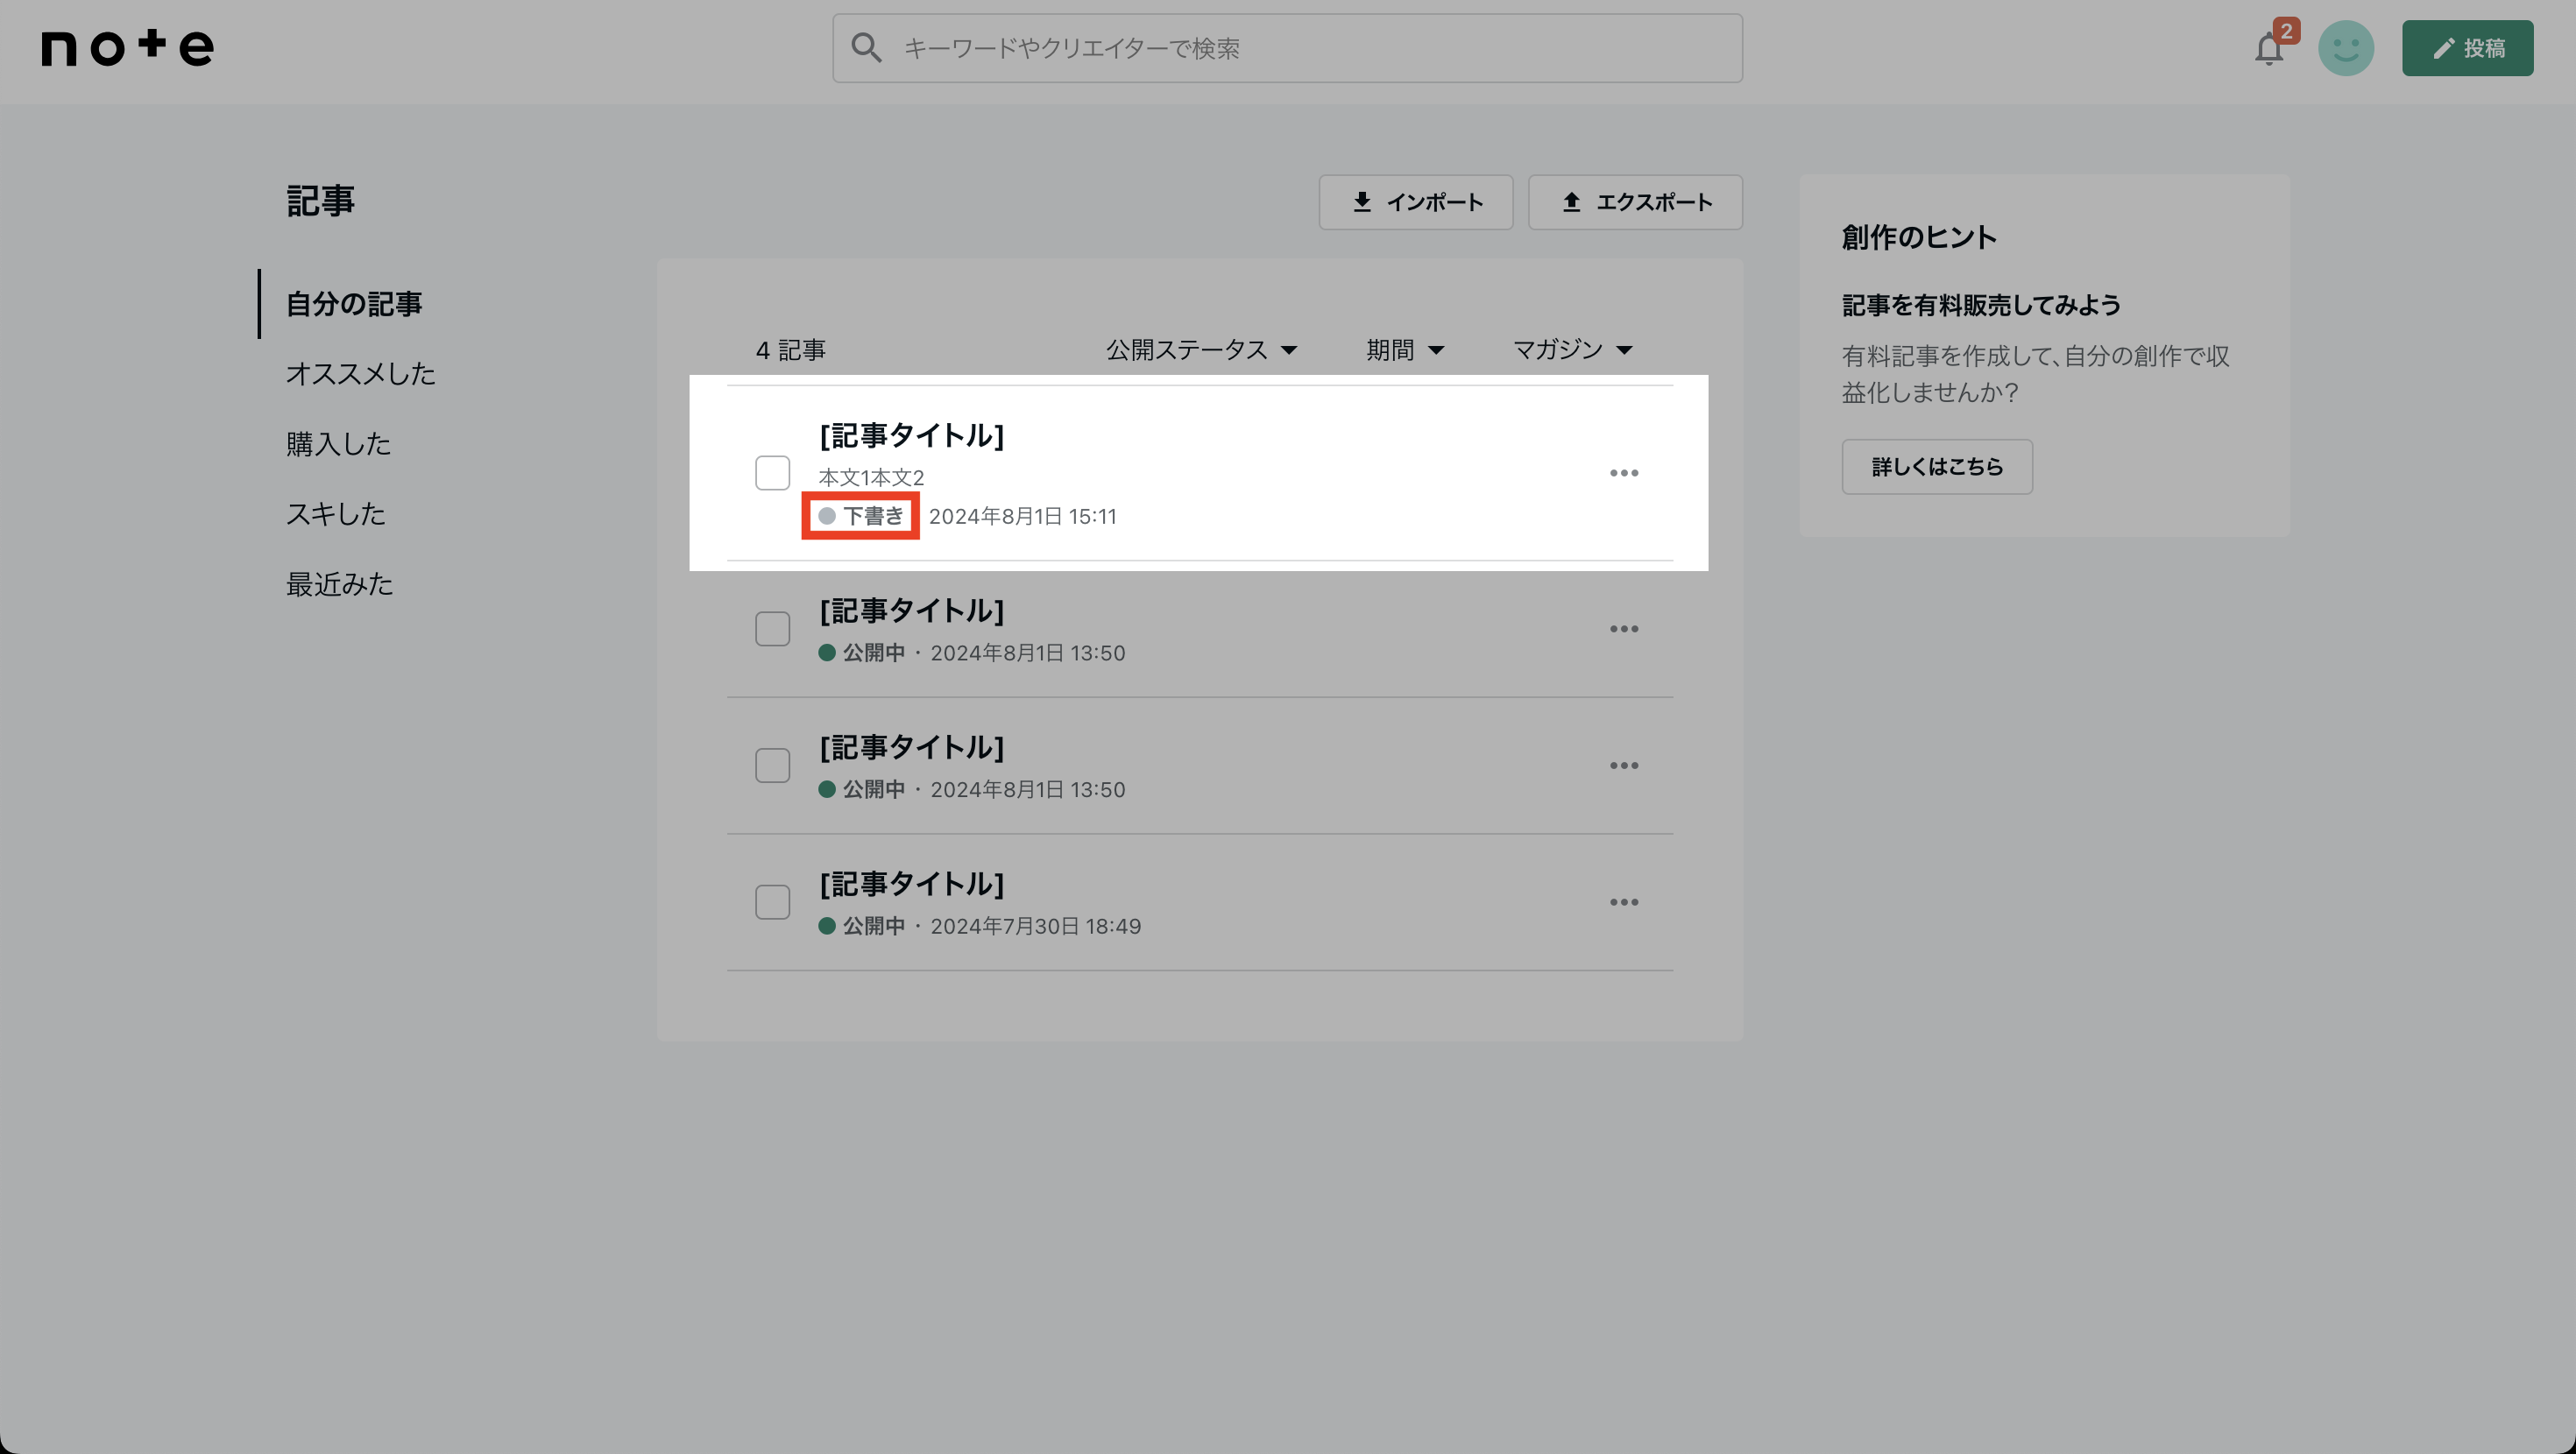The width and height of the screenshot is (2576, 1454).
Task: Click 詳しくはこちら link in hints panel
Action: click(1937, 465)
